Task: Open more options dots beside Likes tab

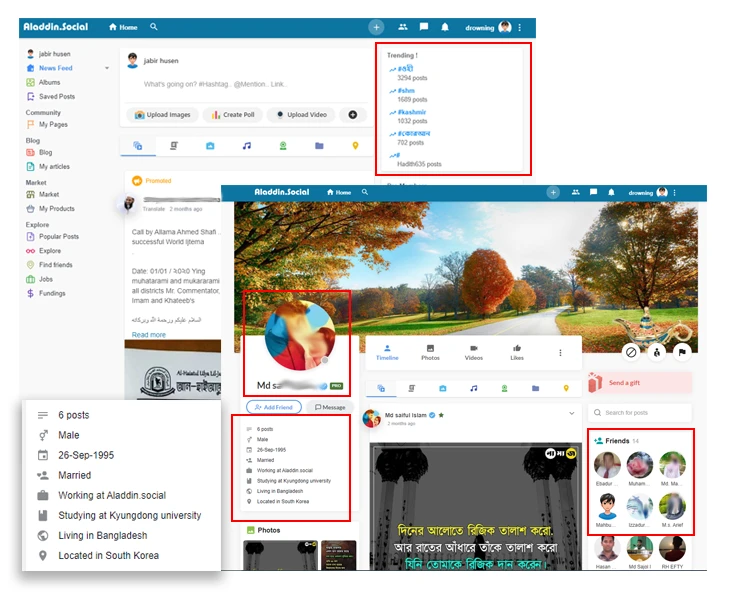Action: 560,353
